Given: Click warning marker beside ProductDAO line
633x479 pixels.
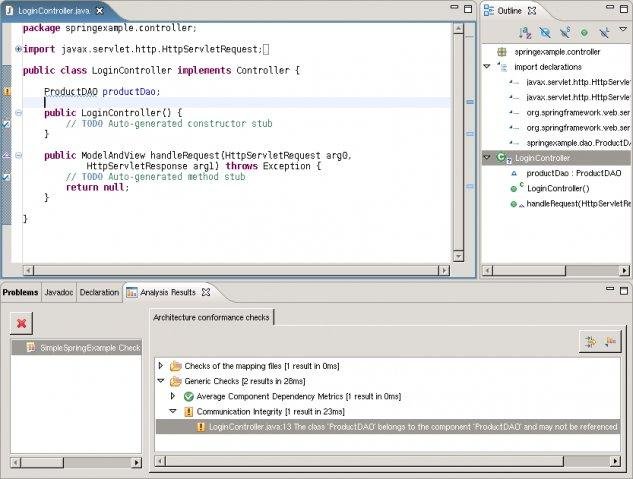Looking at the screenshot, I should (x=6, y=91).
